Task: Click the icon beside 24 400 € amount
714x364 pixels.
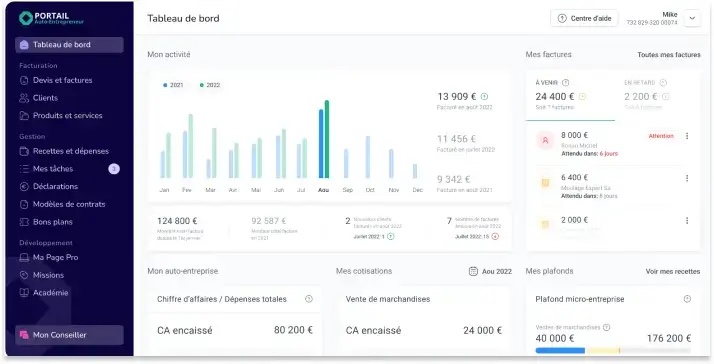Action: pos(582,97)
